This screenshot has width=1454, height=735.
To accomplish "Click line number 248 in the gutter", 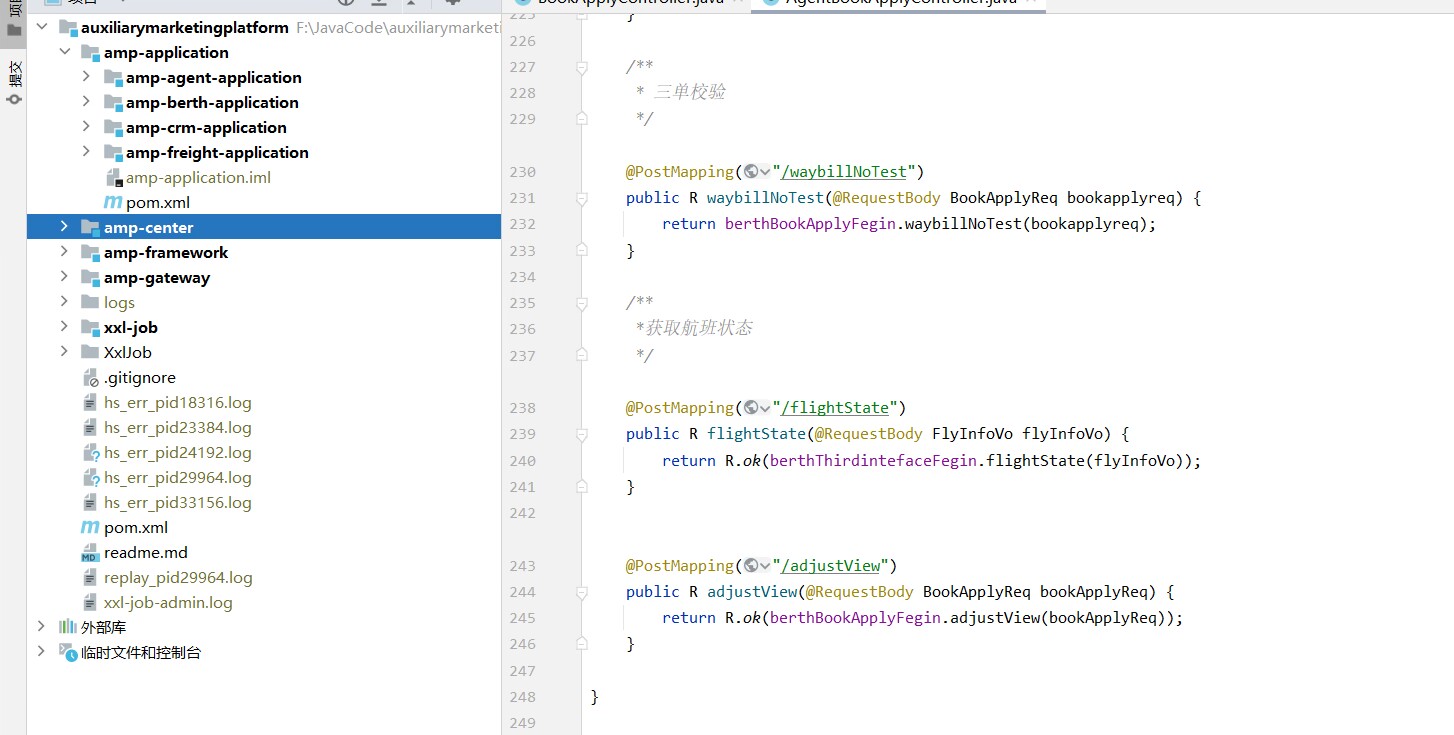I will click(523, 697).
